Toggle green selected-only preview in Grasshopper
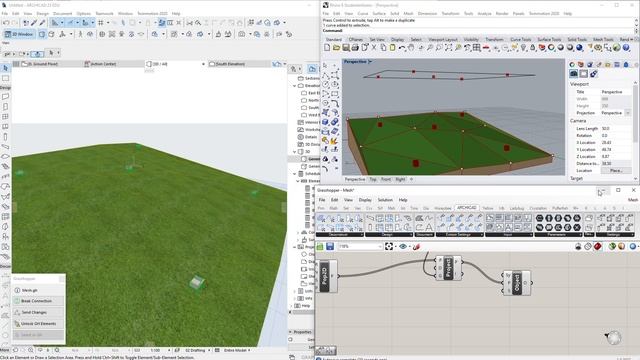The image size is (640, 360). coord(612,247)
